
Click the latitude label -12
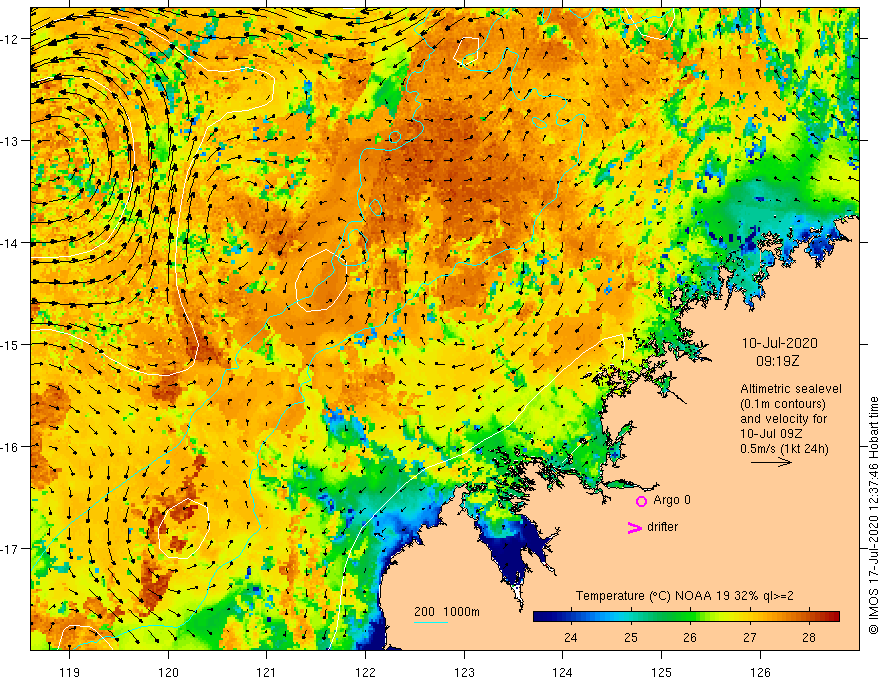click(11, 39)
